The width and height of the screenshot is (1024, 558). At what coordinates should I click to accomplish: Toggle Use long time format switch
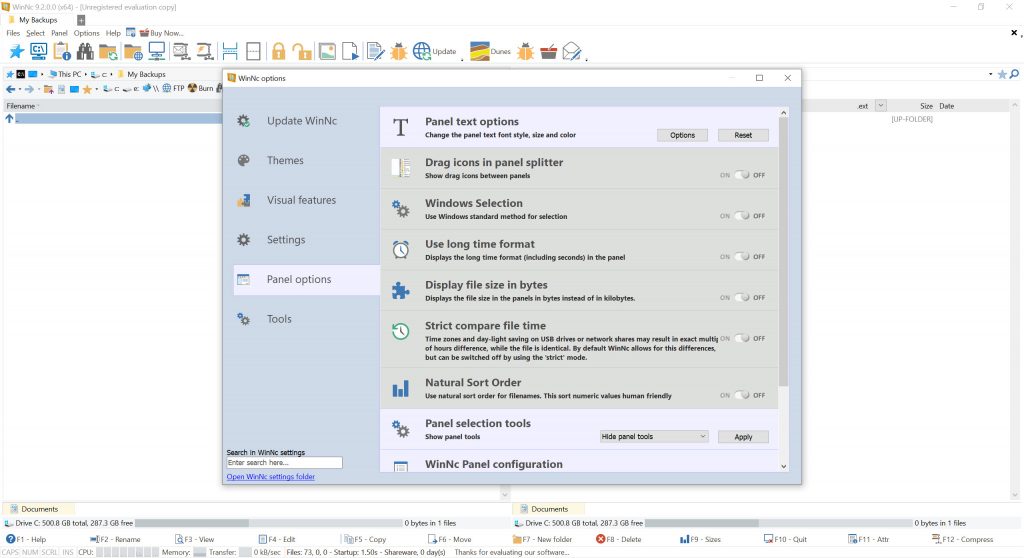coord(743,257)
